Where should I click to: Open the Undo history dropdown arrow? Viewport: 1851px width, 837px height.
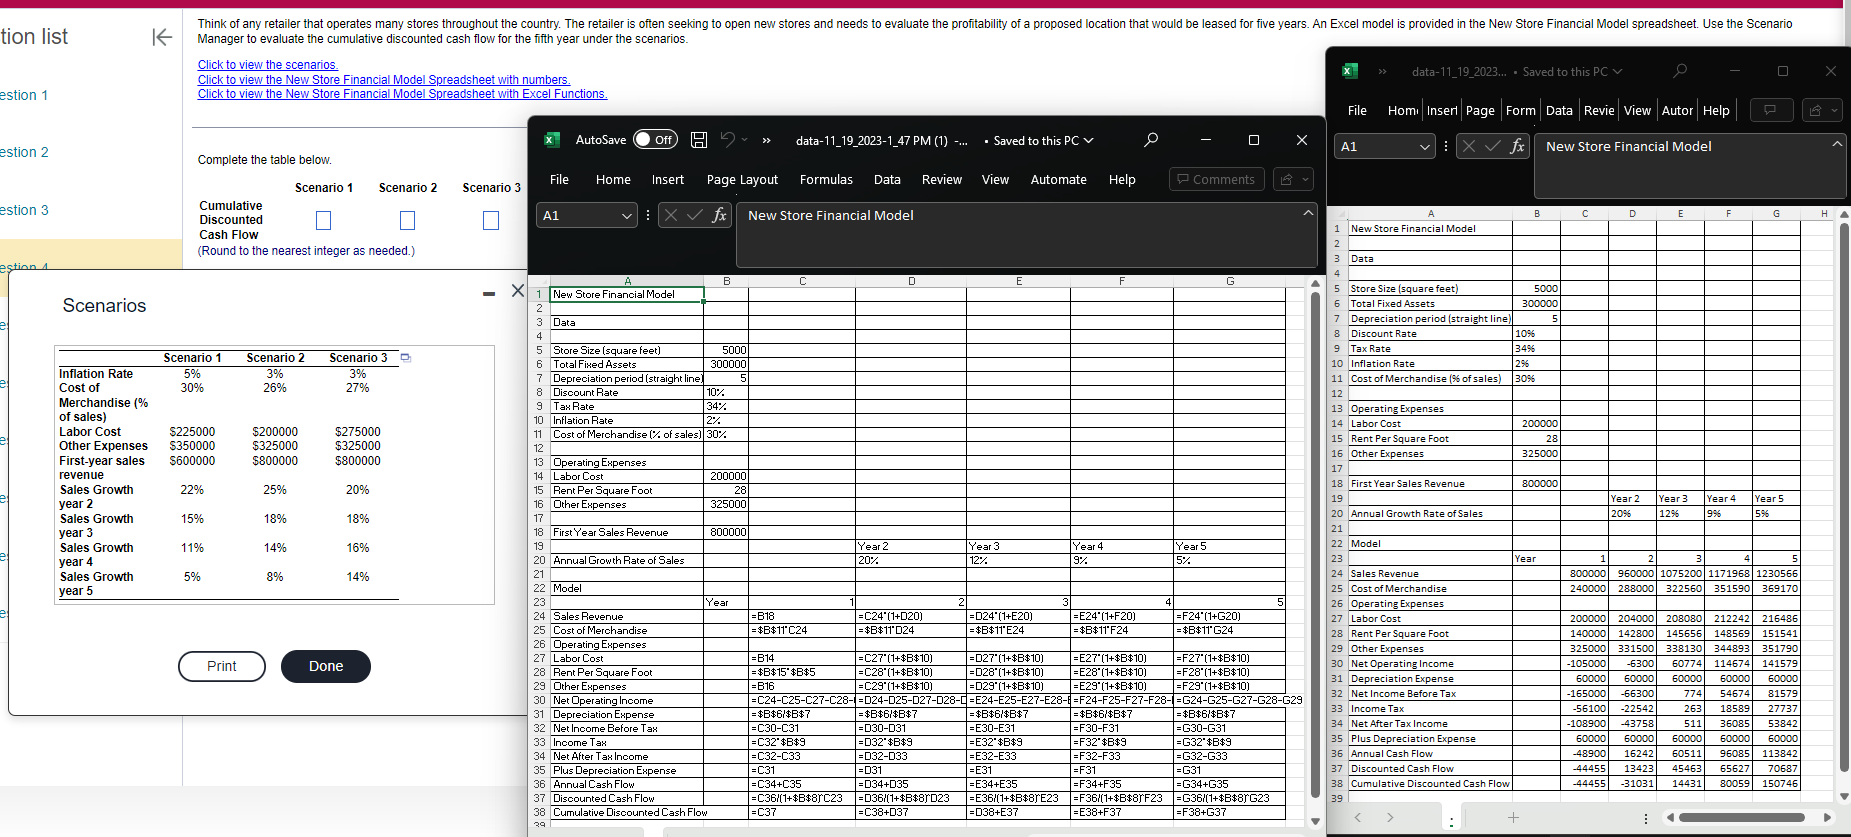[745, 140]
